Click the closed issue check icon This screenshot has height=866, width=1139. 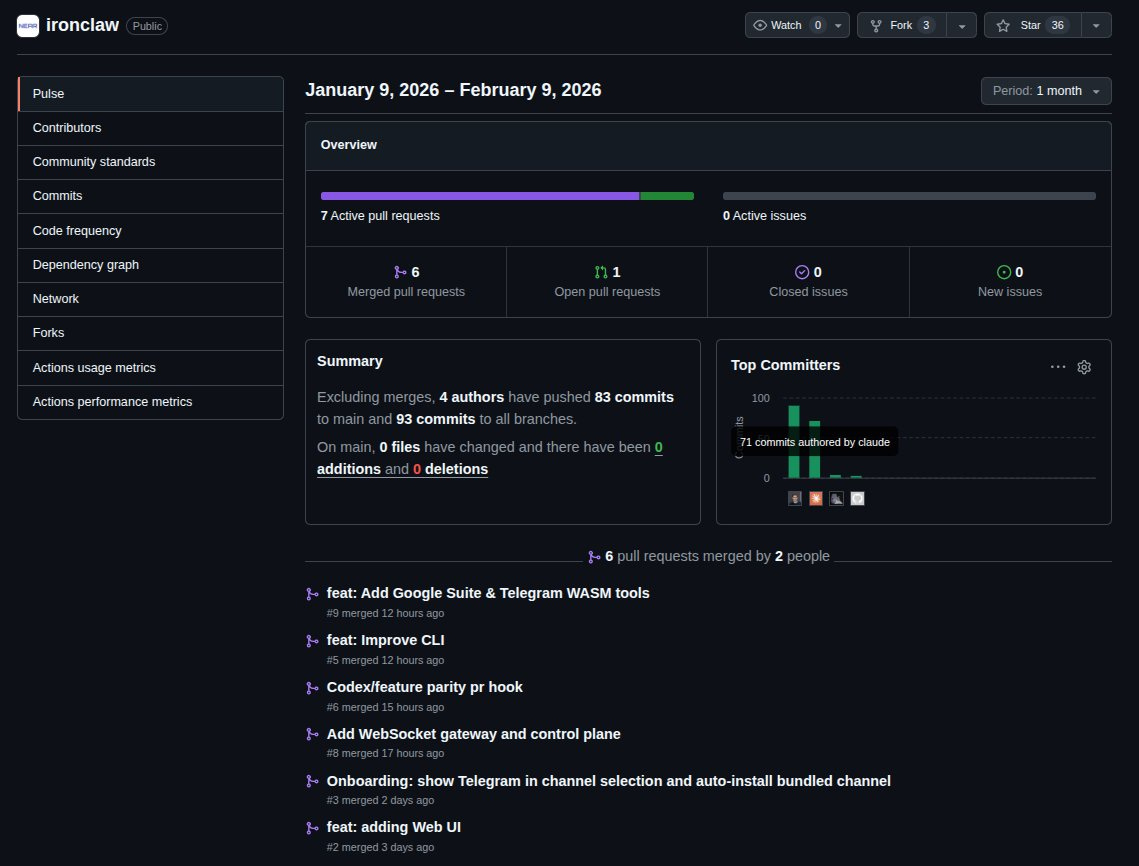click(802, 272)
